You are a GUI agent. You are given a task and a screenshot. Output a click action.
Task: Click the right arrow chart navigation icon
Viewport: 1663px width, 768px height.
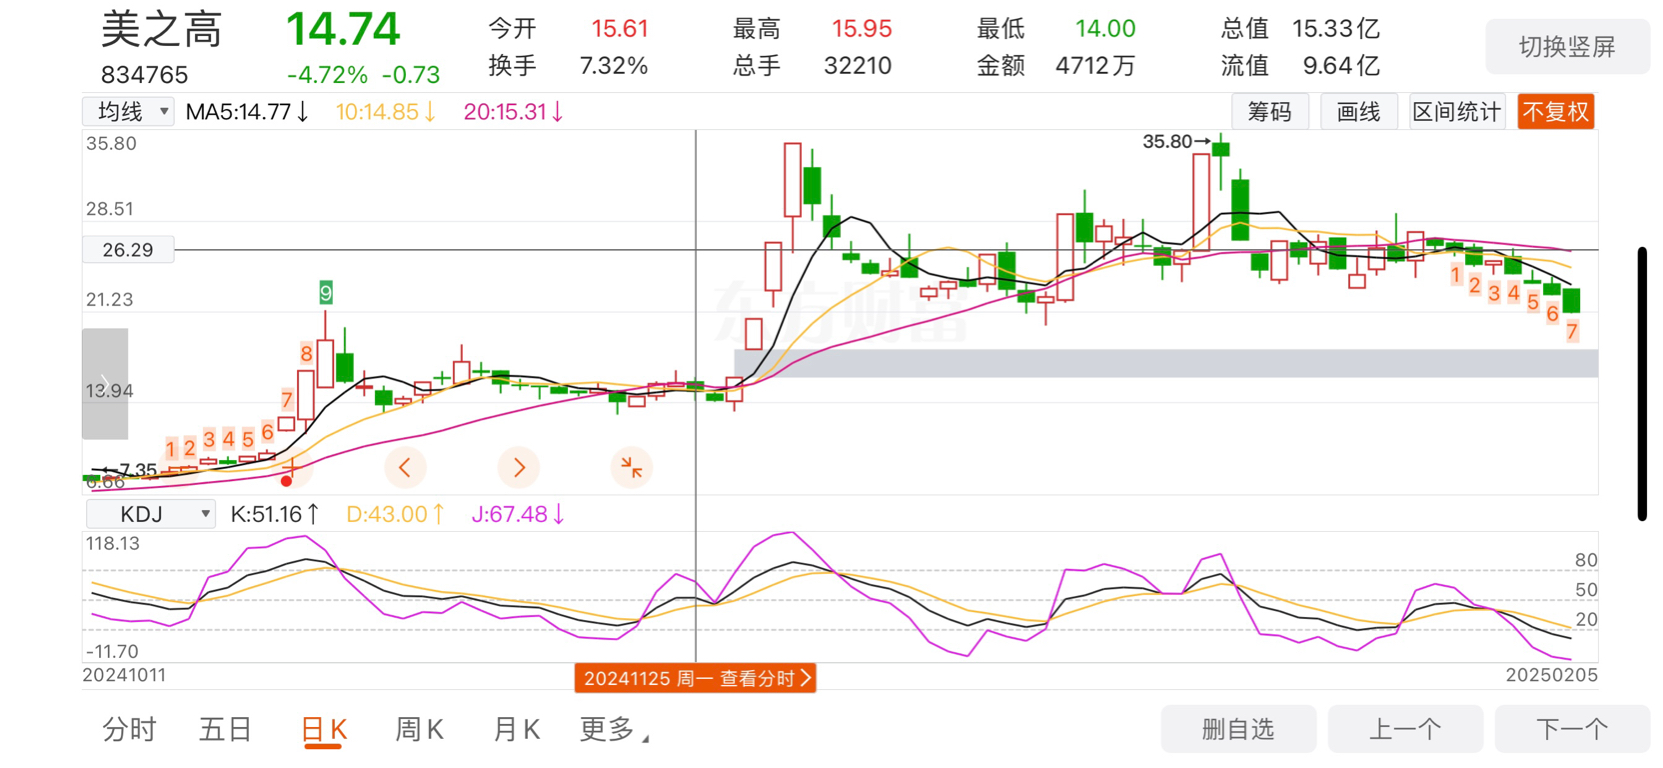click(x=518, y=467)
